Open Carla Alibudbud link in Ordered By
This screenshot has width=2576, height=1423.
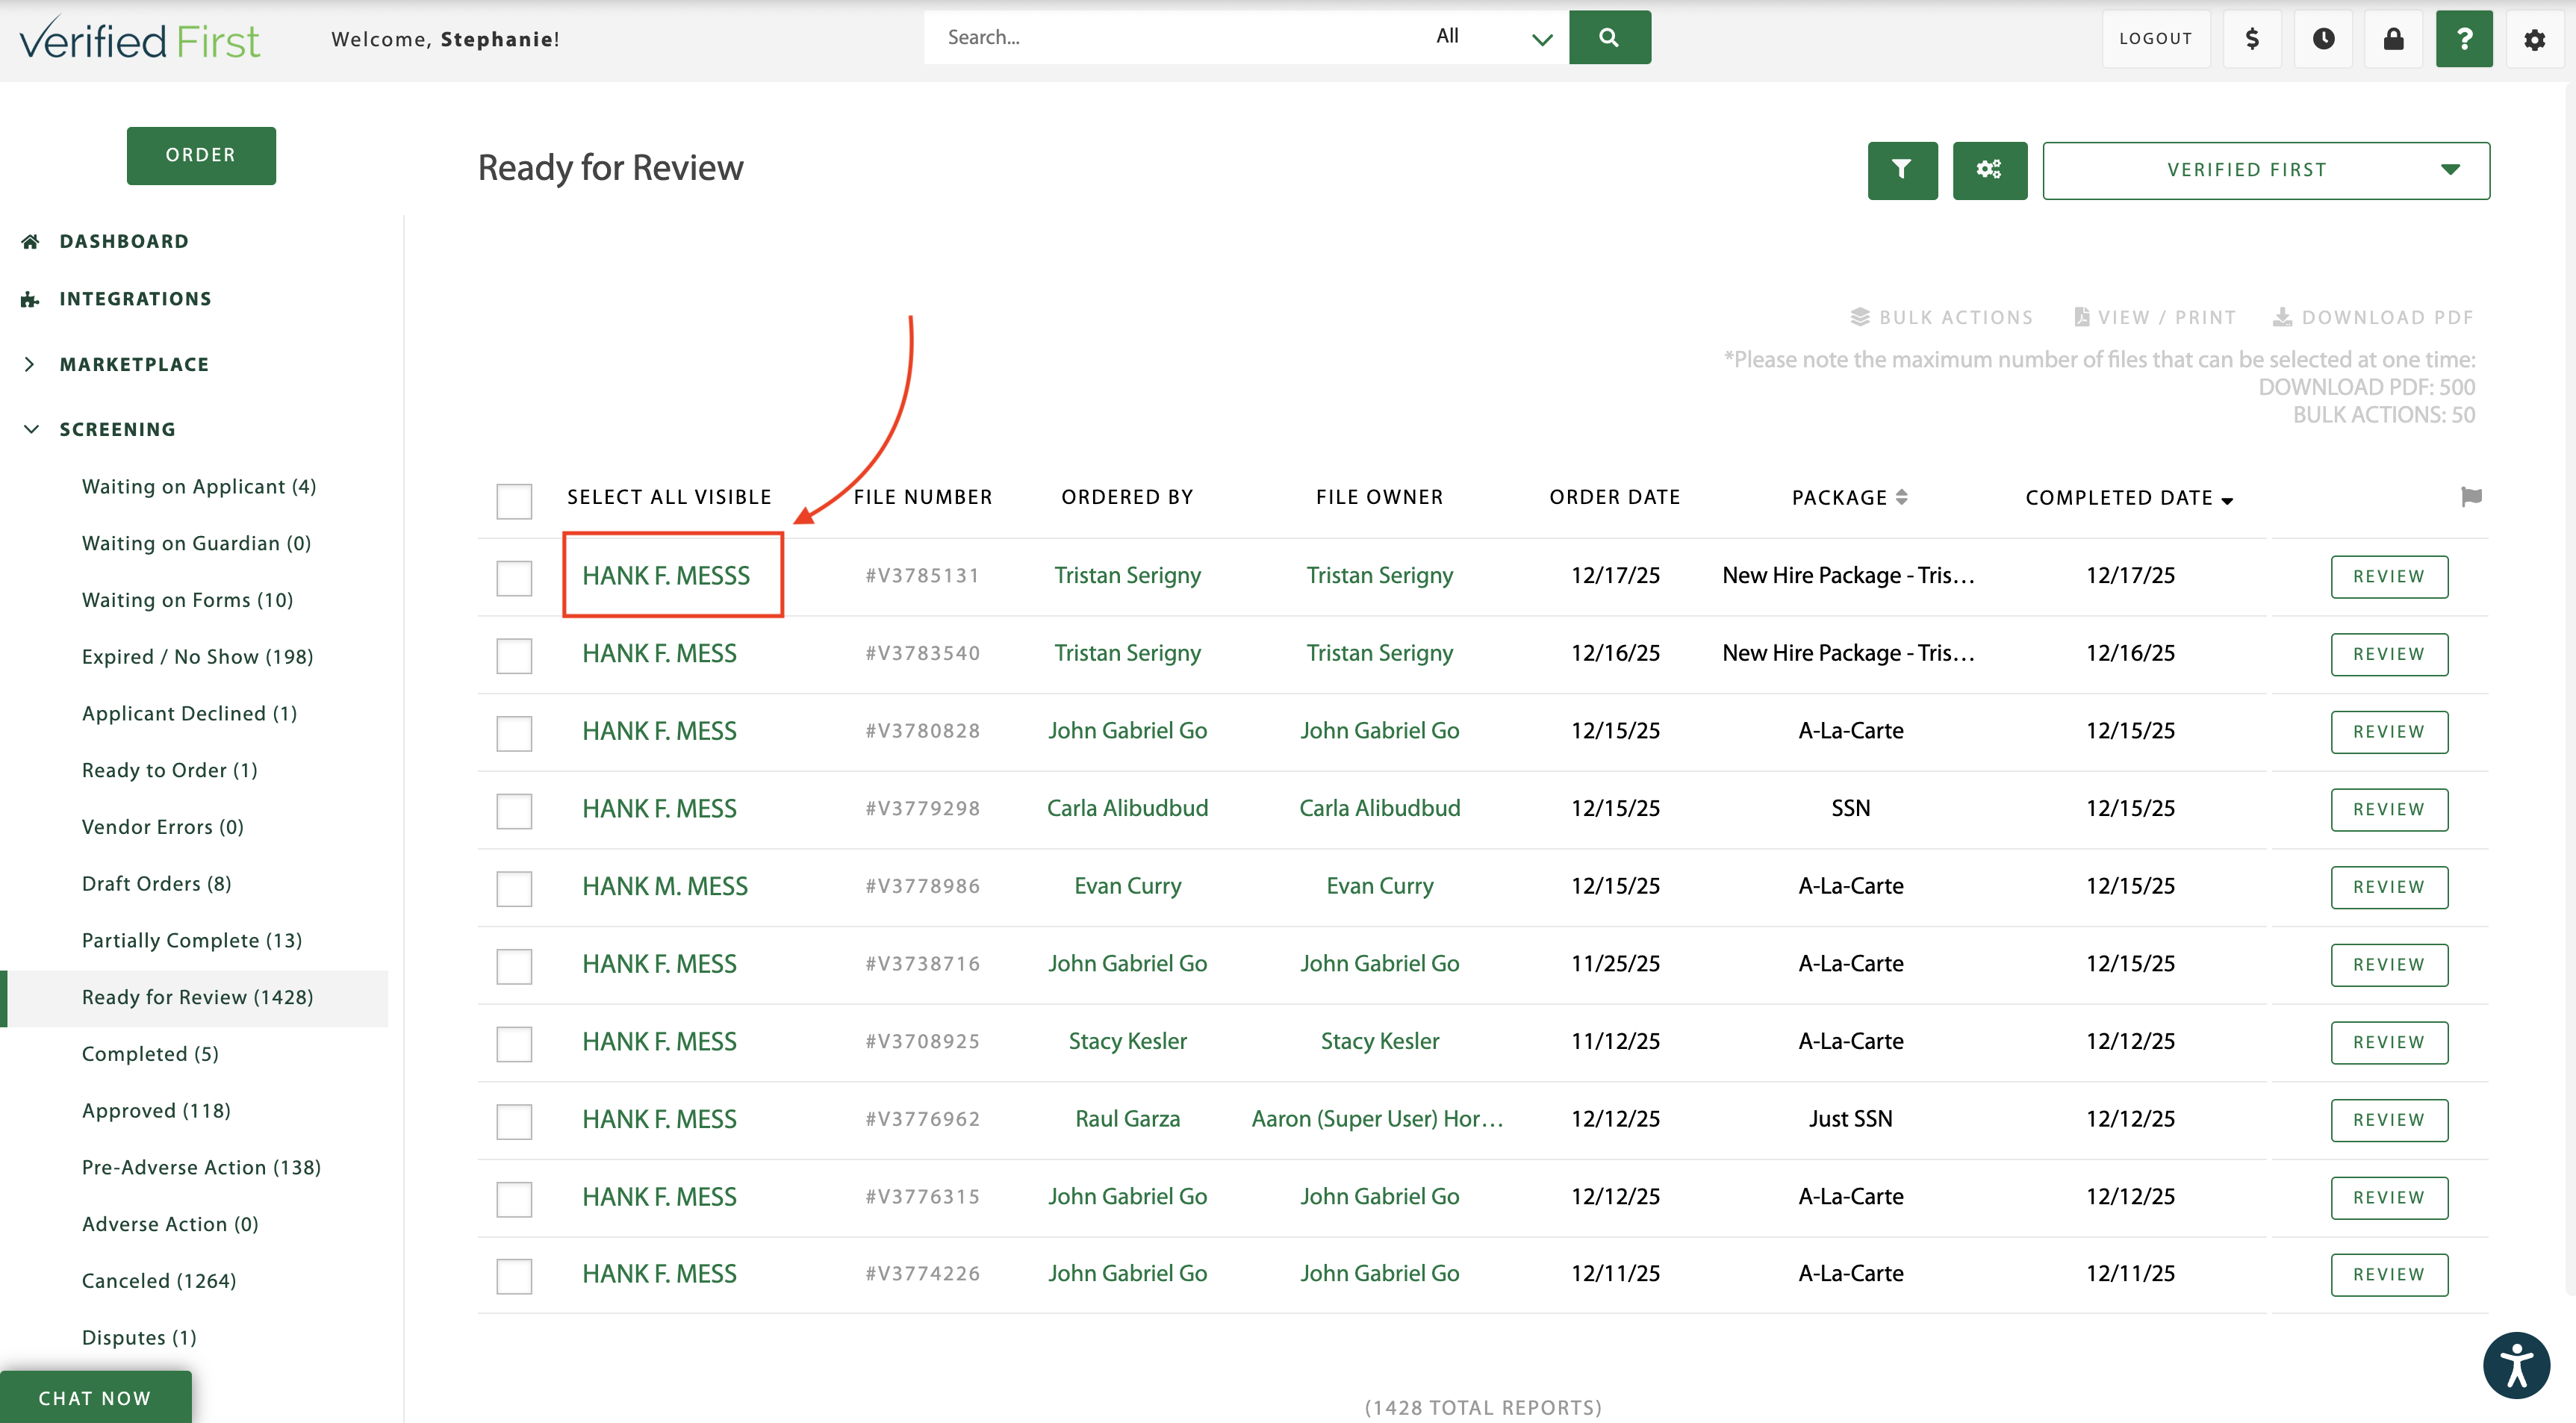[x=1127, y=808]
